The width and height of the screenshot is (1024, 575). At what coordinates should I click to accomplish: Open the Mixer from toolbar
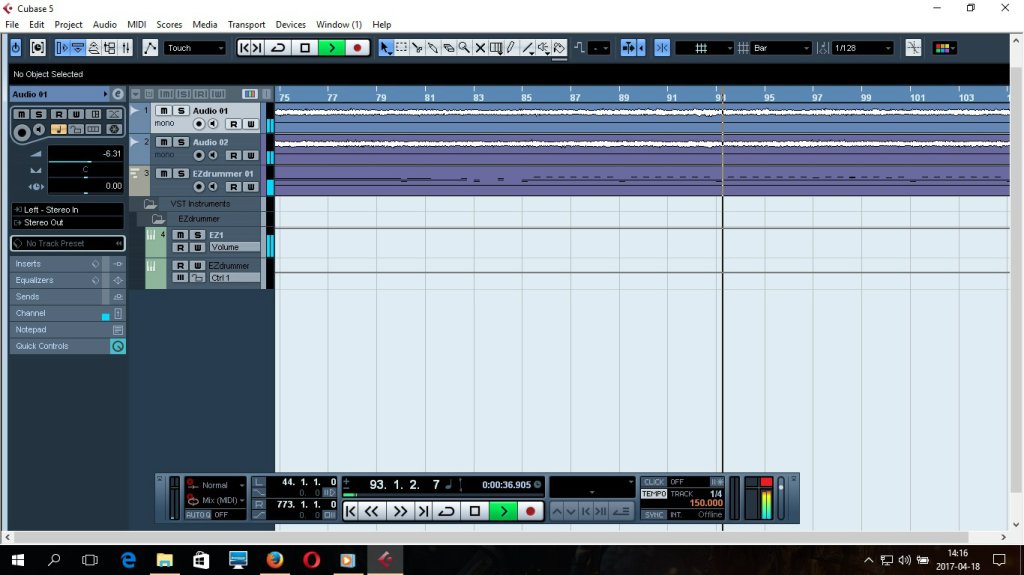point(125,48)
